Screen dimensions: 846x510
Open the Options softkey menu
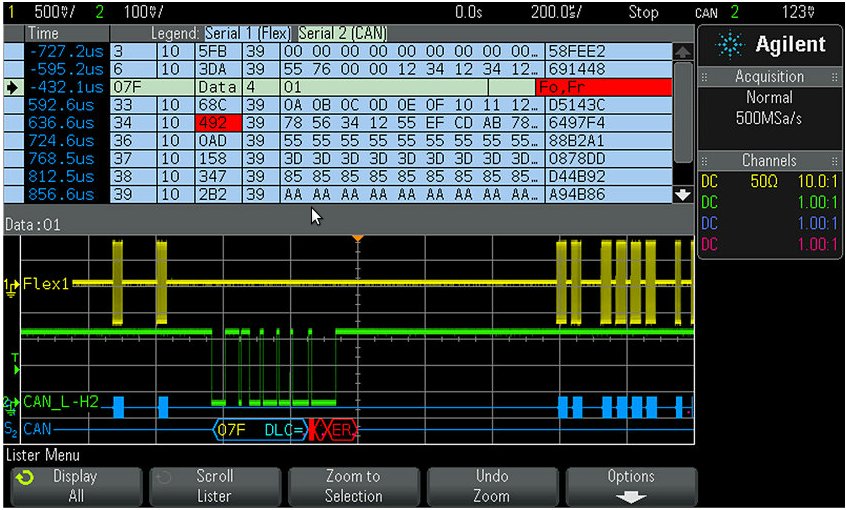(x=631, y=486)
